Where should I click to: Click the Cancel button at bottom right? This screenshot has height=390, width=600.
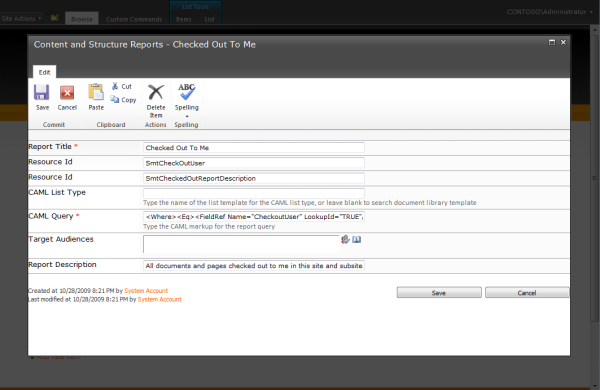pyautogui.click(x=527, y=293)
